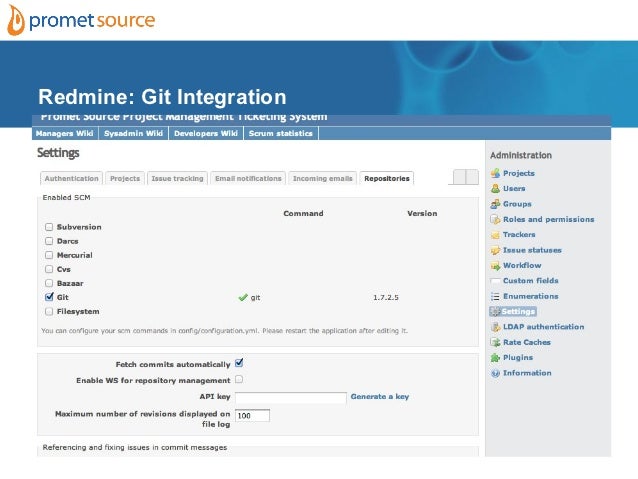The height and width of the screenshot is (479, 638).
Task: Click the Information icon in sidebar
Action: click(x=495, y=373)
